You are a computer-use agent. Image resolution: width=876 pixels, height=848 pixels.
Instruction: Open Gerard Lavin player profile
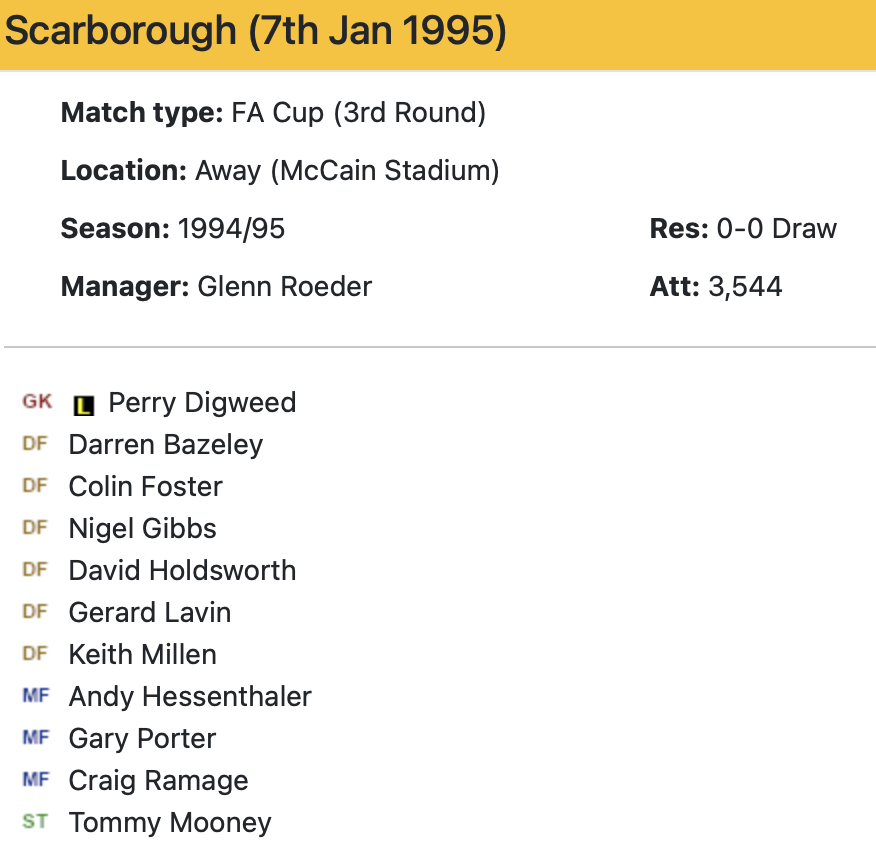[x=149, y=613]
